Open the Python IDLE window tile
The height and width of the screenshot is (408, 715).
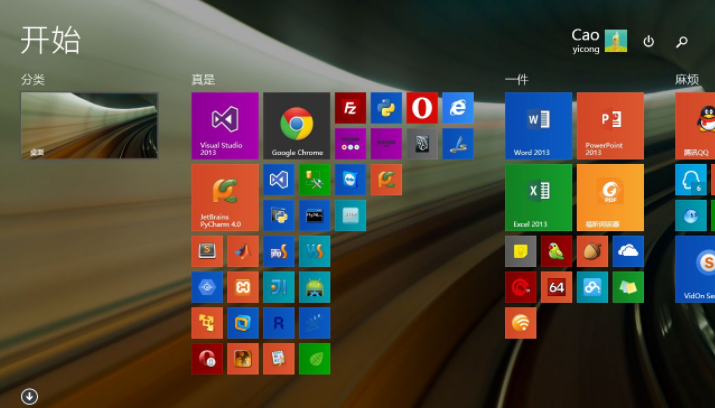pos(279,215)
